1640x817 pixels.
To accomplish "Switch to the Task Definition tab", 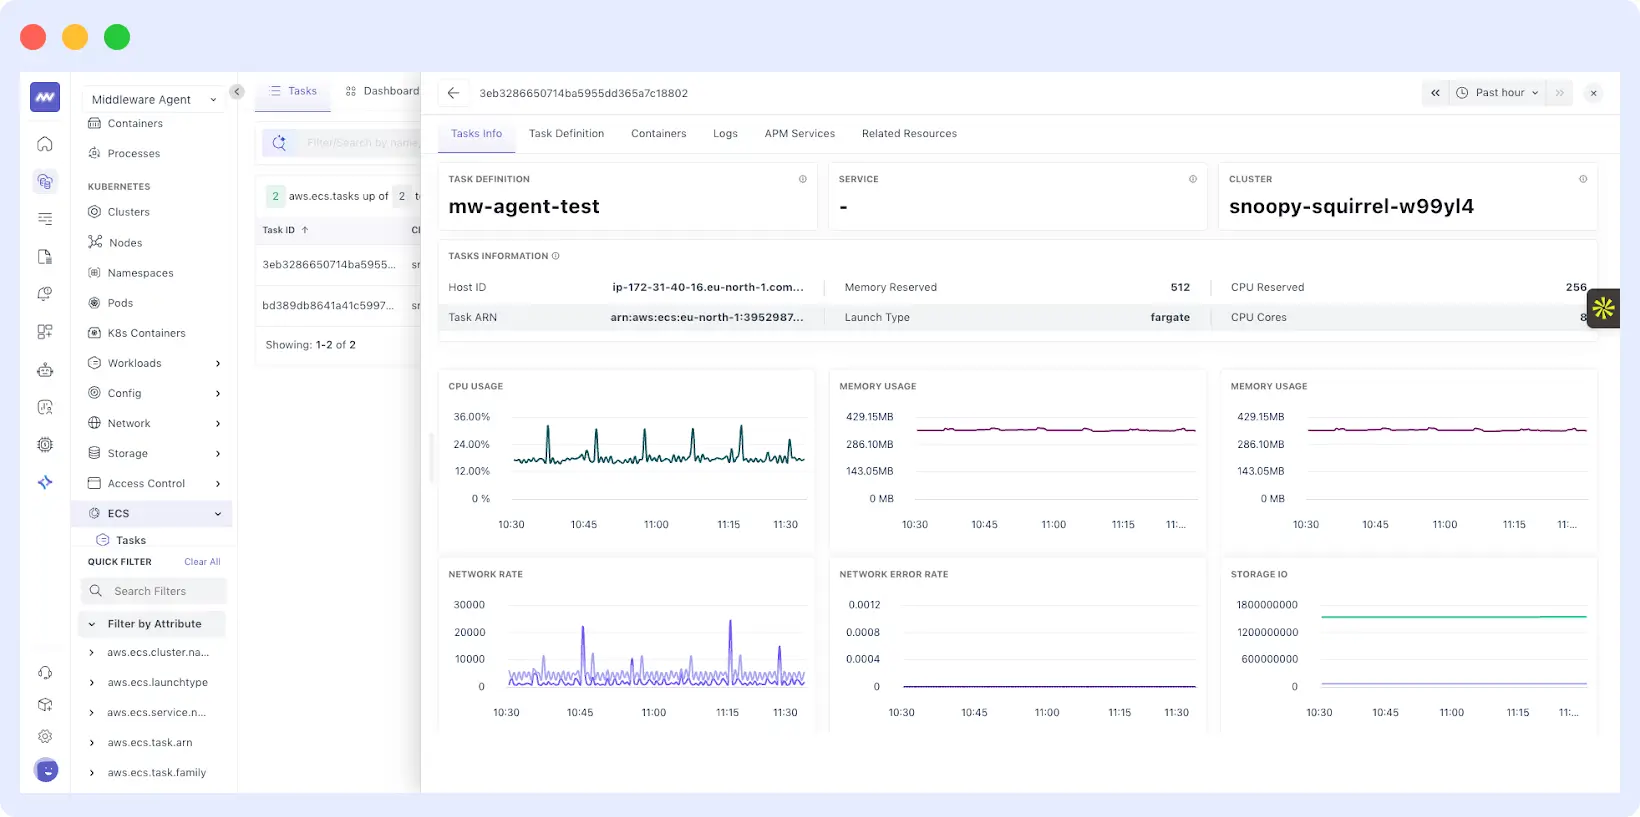I will click(x=566, y=133).
